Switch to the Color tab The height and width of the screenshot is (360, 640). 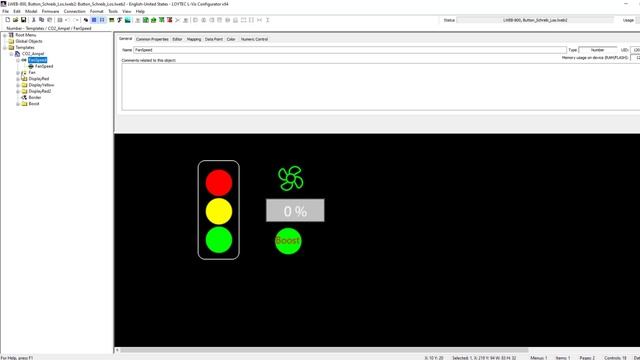[x=231, y=39]
